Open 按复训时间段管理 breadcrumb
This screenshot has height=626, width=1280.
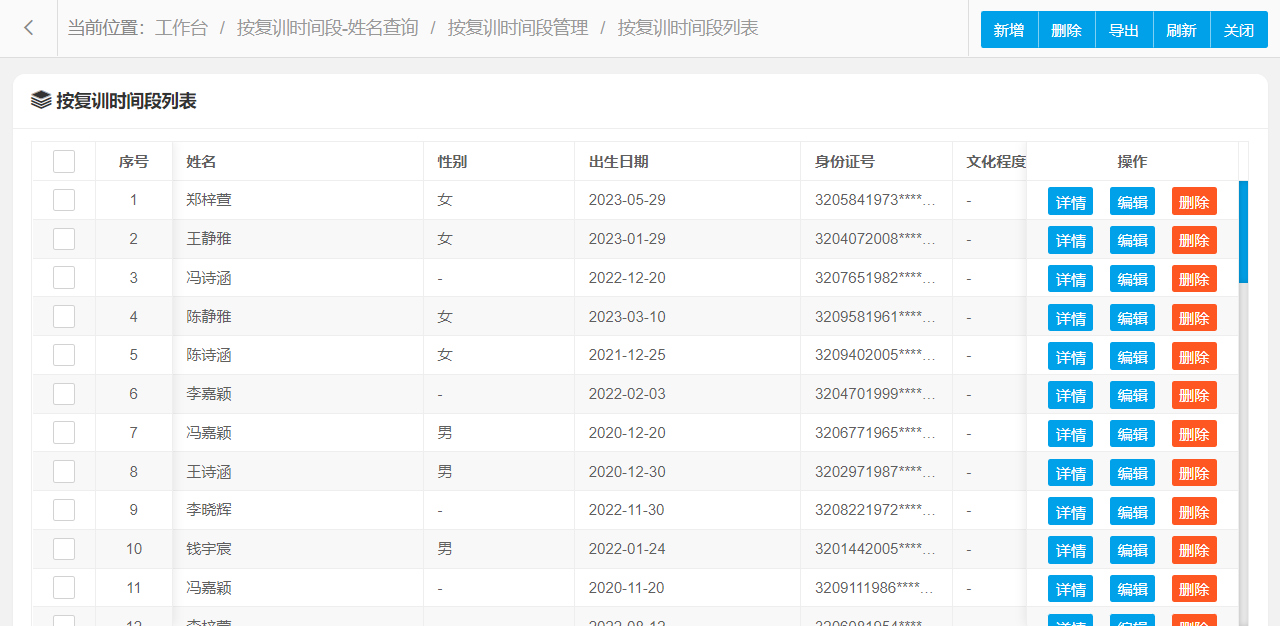coord(518,28)
